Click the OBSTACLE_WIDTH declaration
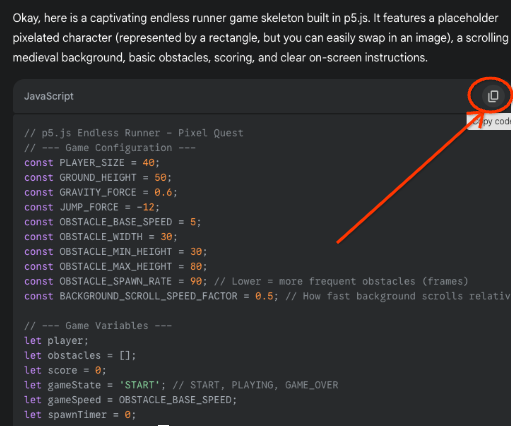This screenshot has width=513, height=426. (x=101, y=237)
